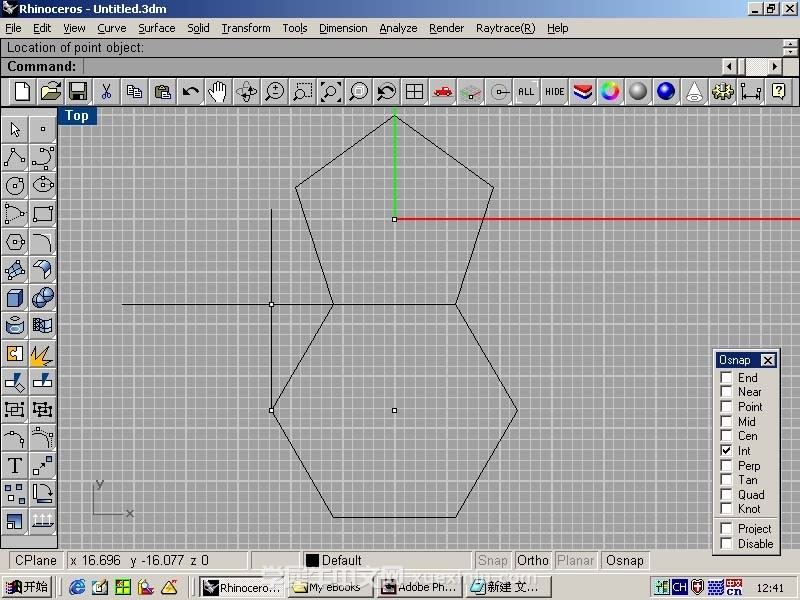This screenshot has width=800, height=600.
Task: Toggle Ortho in the status bar
Action: click(533, 560)
